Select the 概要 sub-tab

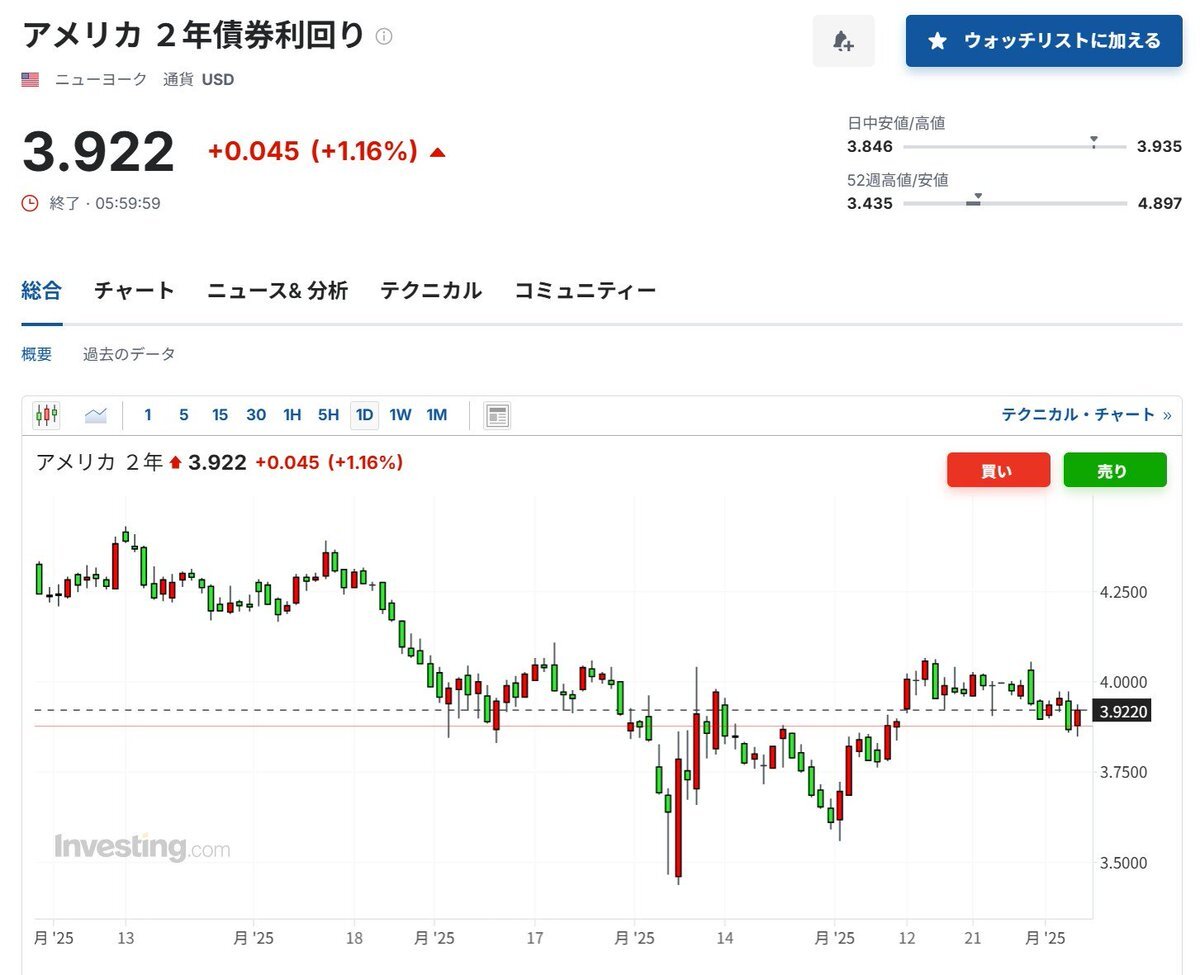(x=36, y=354)
